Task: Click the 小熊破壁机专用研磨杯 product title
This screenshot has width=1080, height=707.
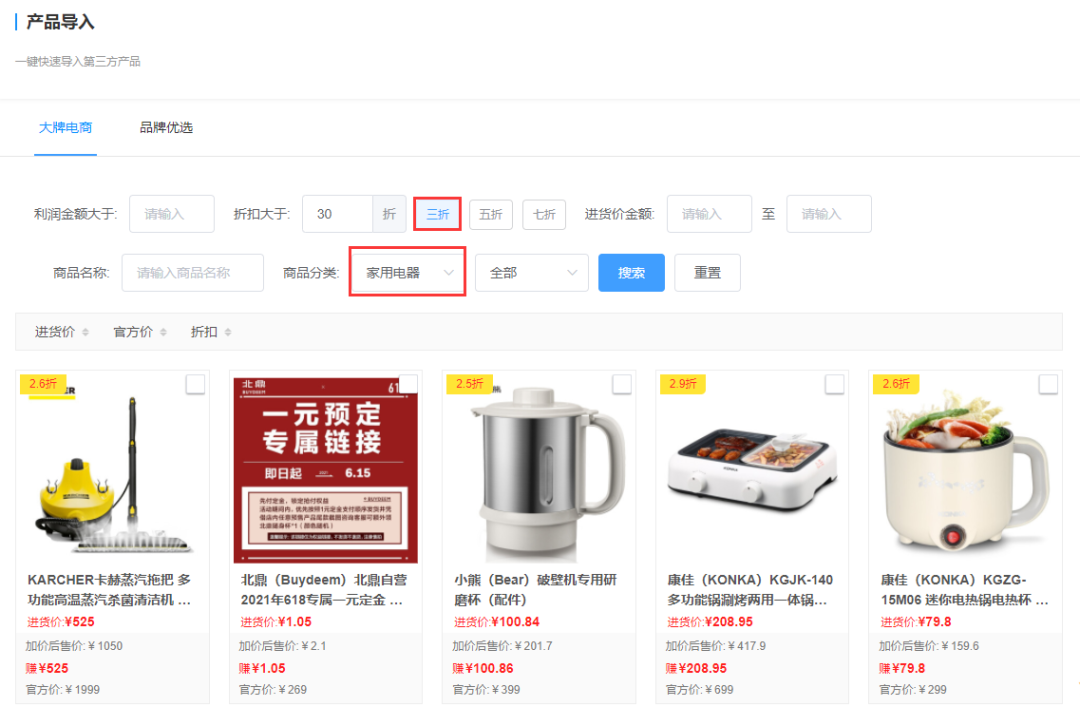Action: pyautogui.click(x=536, y=590)
